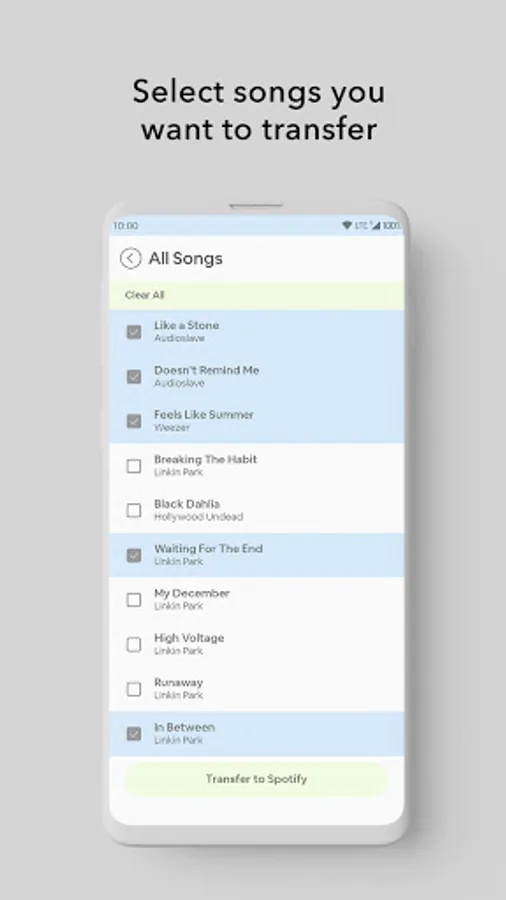Check the Breaking The Habit checkbox
Screen dimensions: 506x900
point(134,466)
